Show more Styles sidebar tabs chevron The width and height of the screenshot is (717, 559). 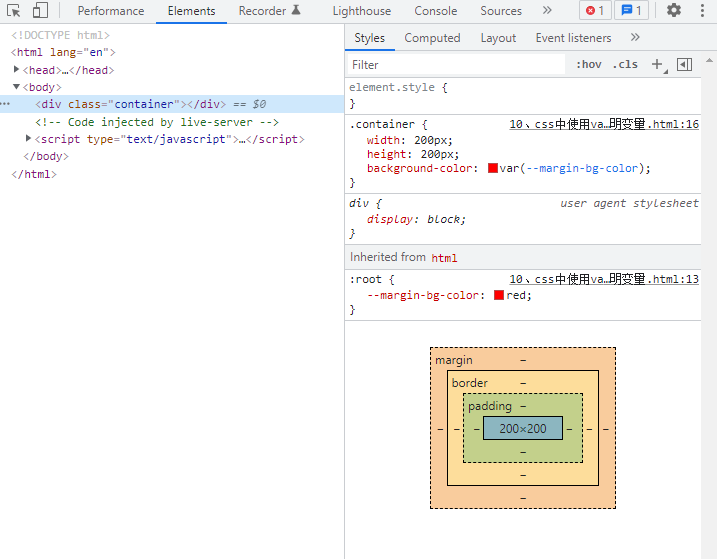[x=635, y=37]
